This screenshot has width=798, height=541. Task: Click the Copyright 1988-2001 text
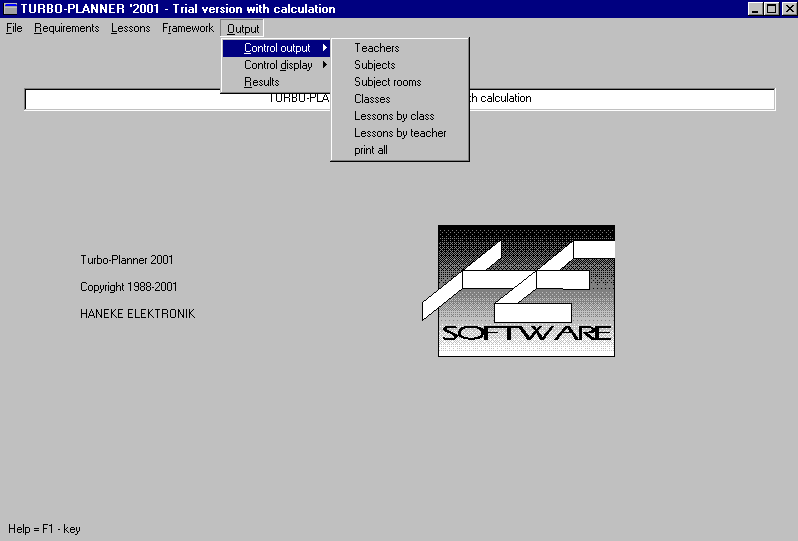(128, 287)
